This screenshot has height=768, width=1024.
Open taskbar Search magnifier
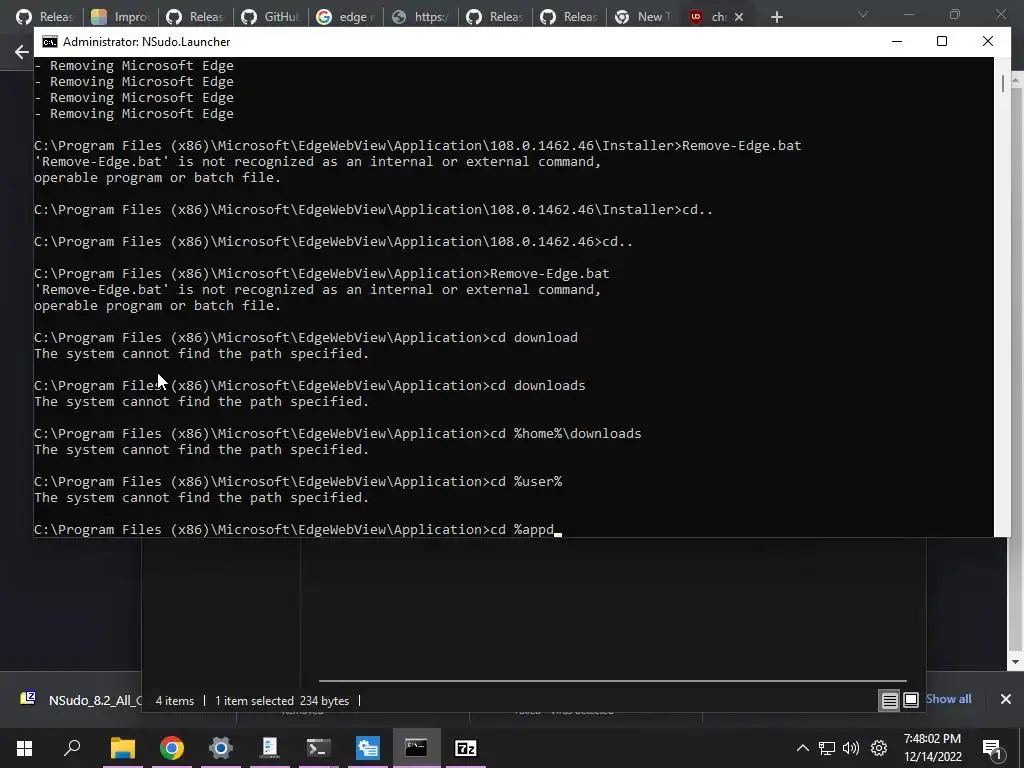pos(72,748)
